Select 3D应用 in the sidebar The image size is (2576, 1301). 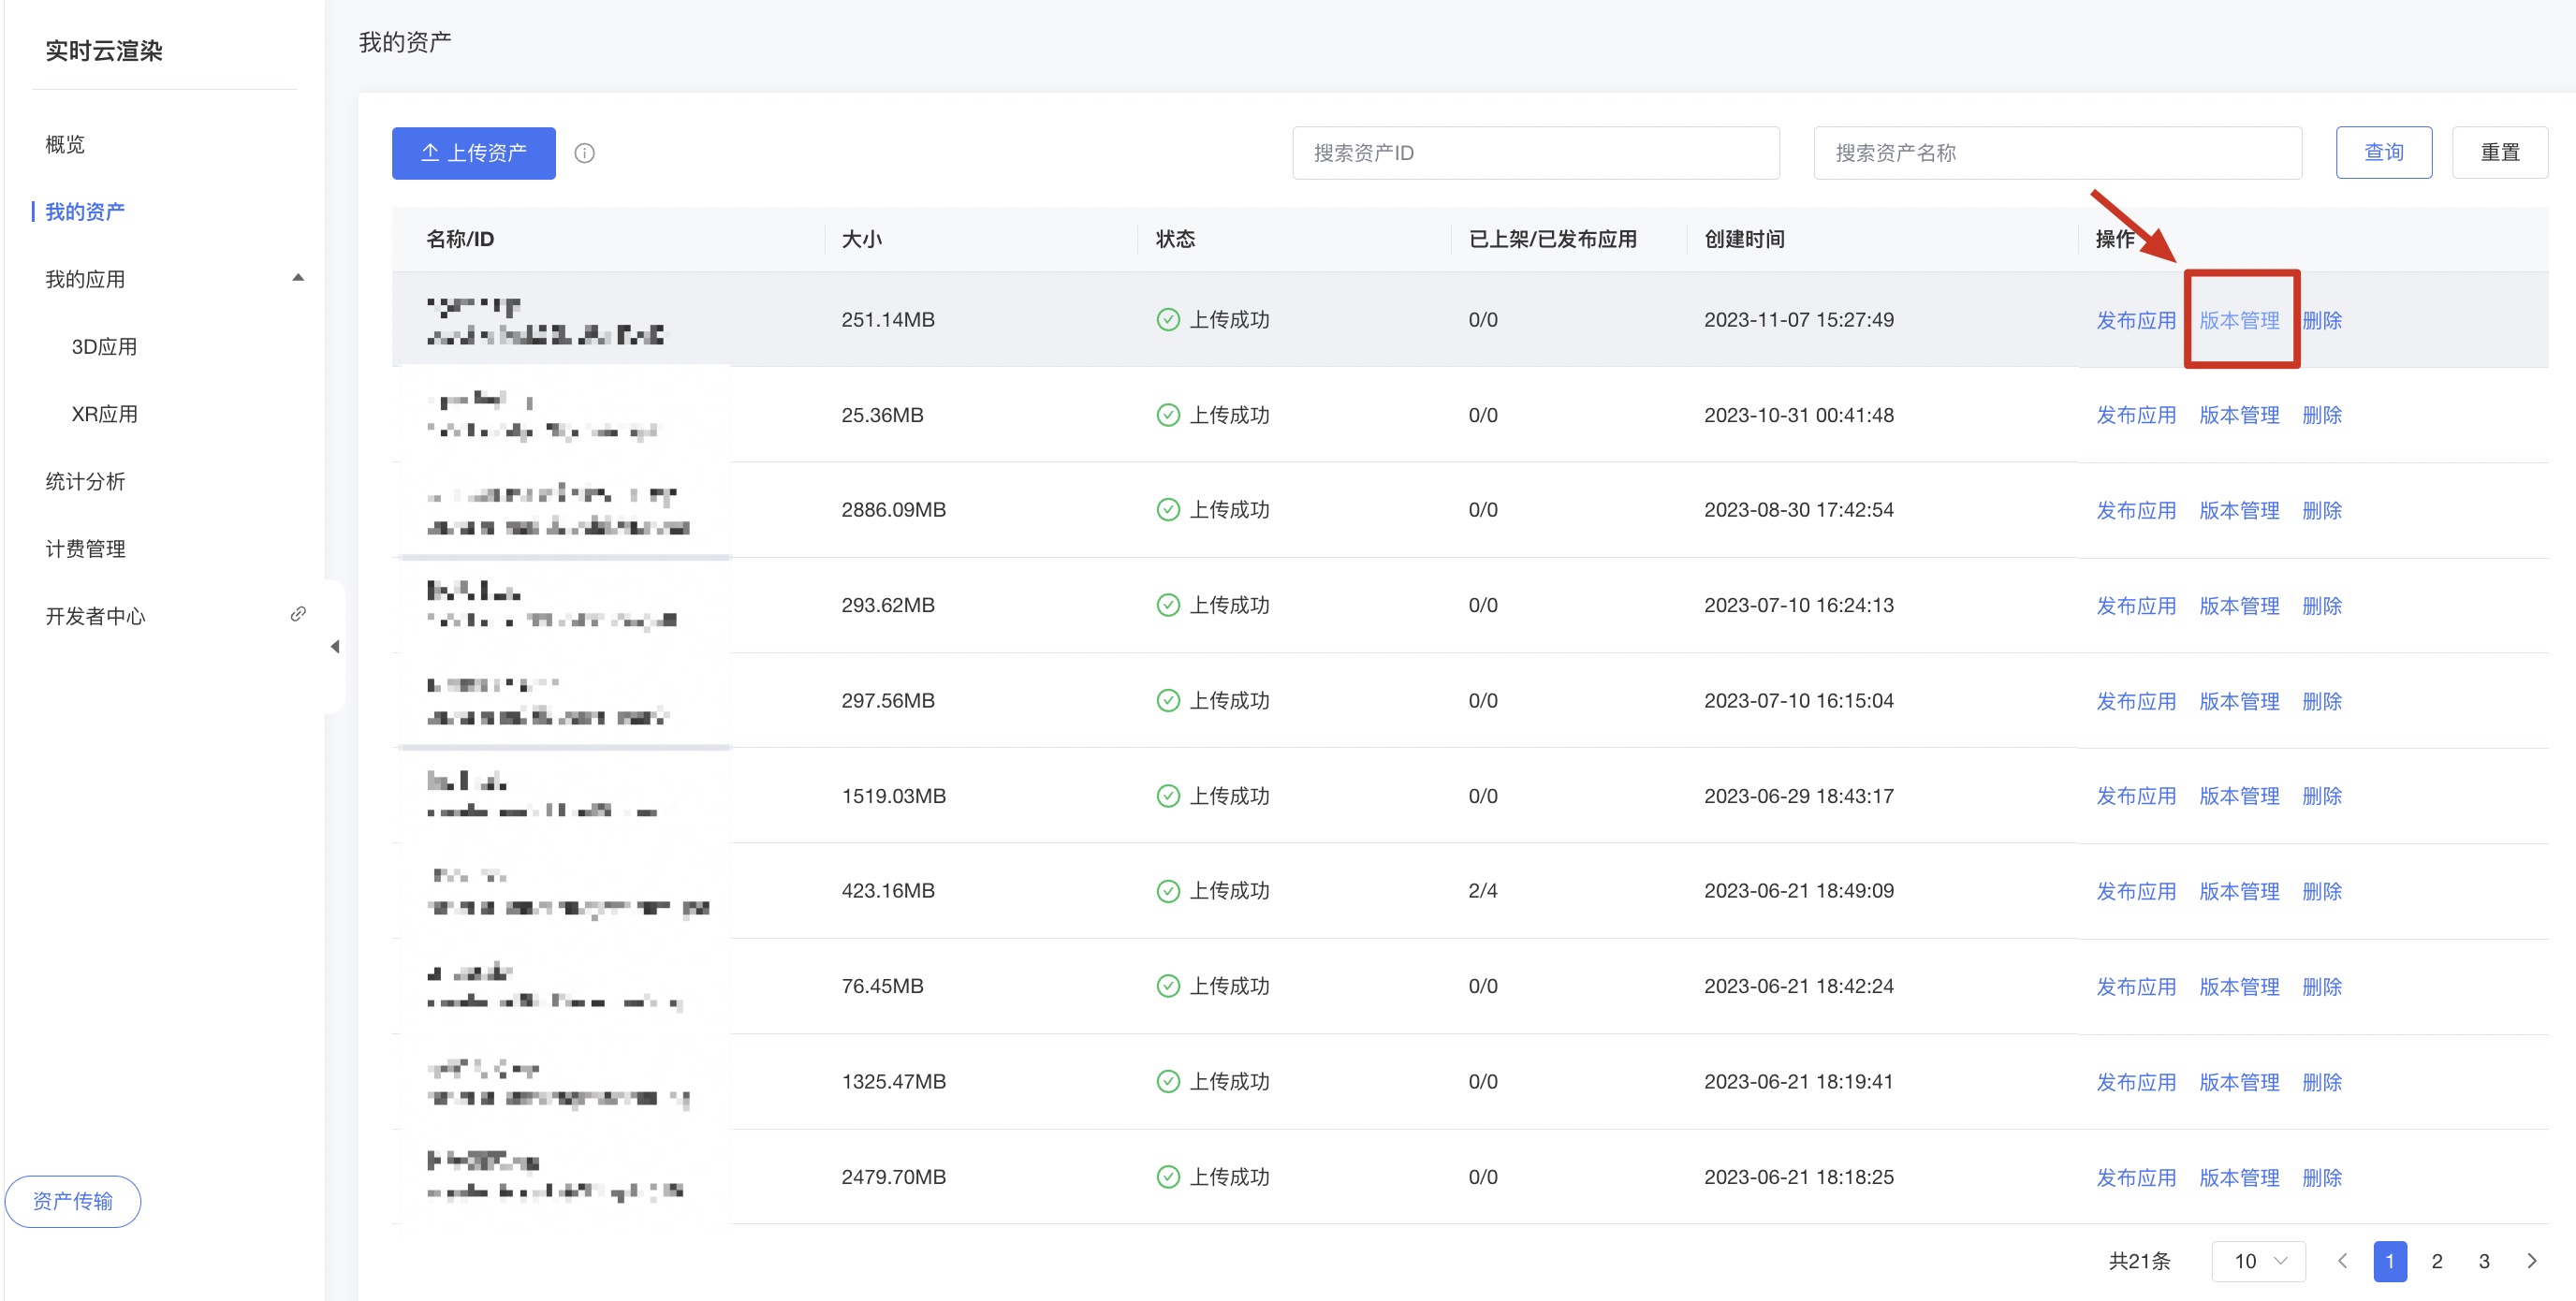pyautogui.click(x=104, y=347)
